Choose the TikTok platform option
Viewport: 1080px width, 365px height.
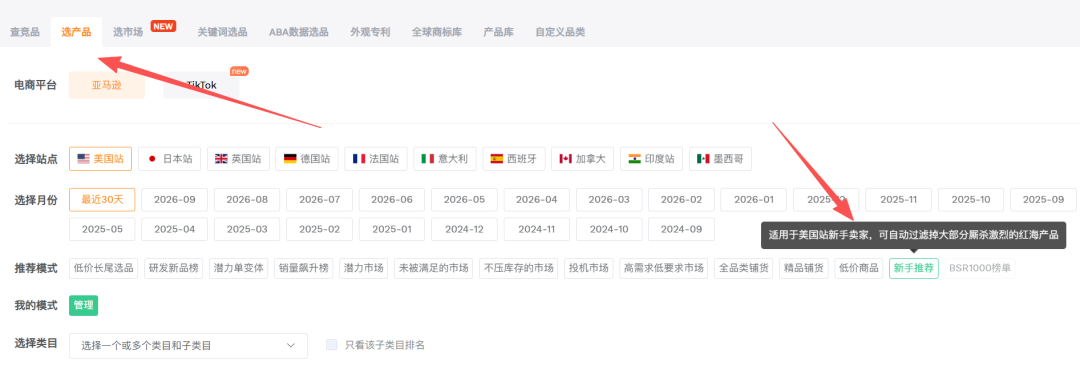(x=201, y=85)
